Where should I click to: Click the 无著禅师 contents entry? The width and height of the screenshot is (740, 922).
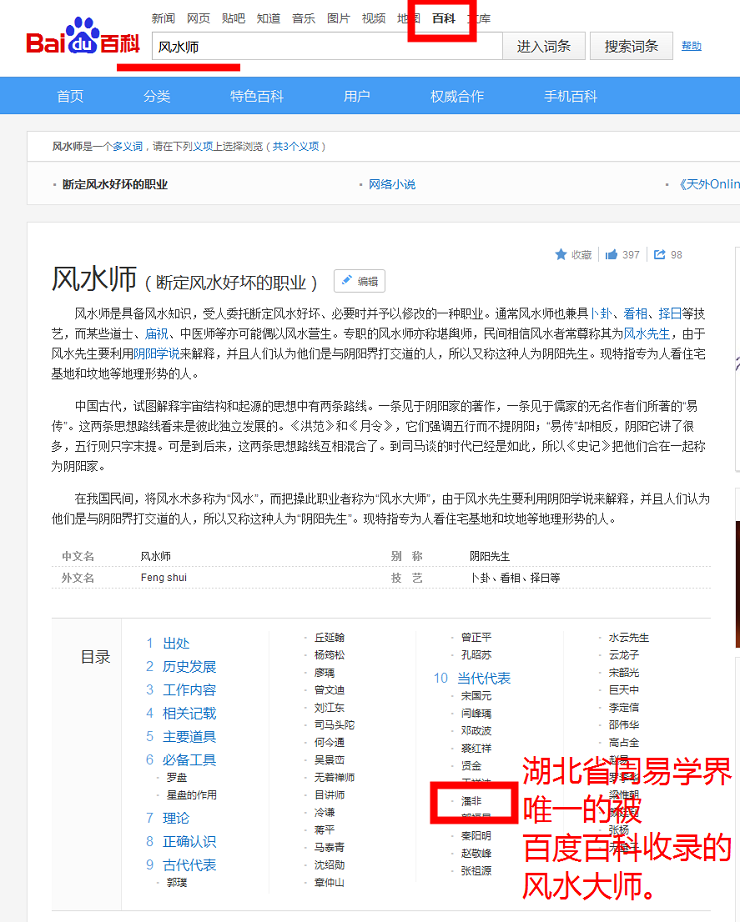click(x=335, y=777)
